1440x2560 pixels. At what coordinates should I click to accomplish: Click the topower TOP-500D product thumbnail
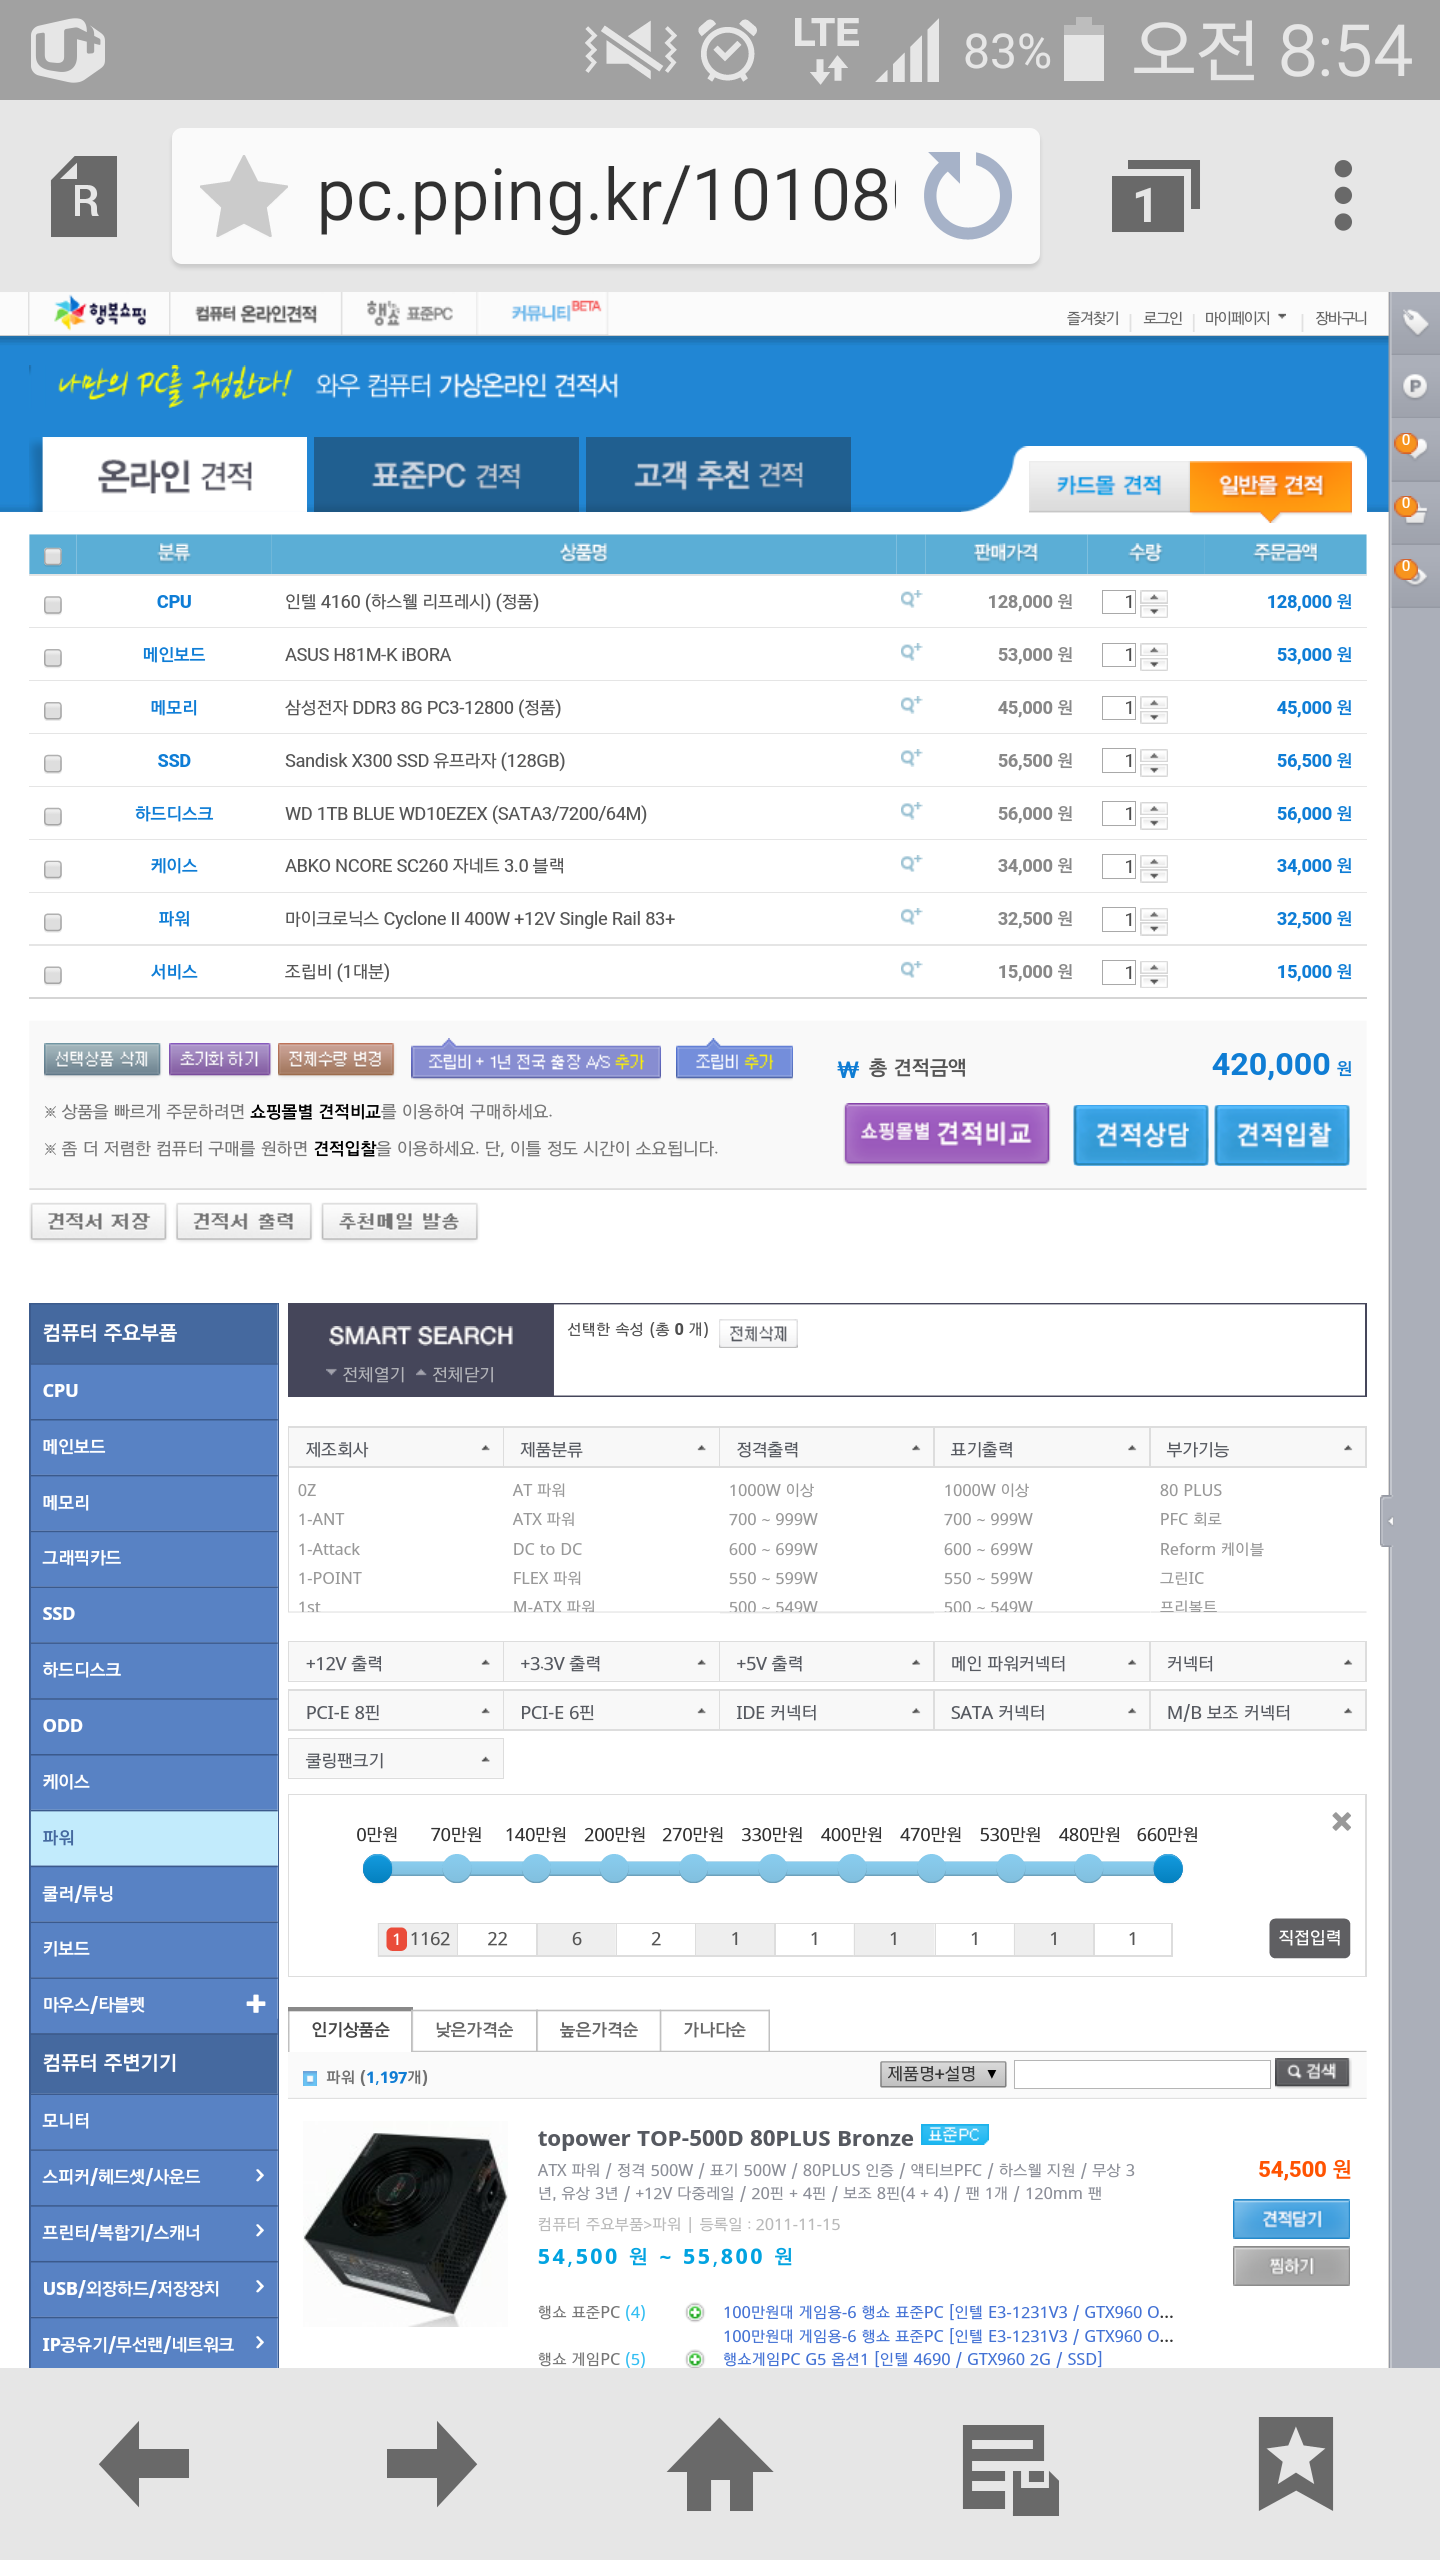[405, 2225]
